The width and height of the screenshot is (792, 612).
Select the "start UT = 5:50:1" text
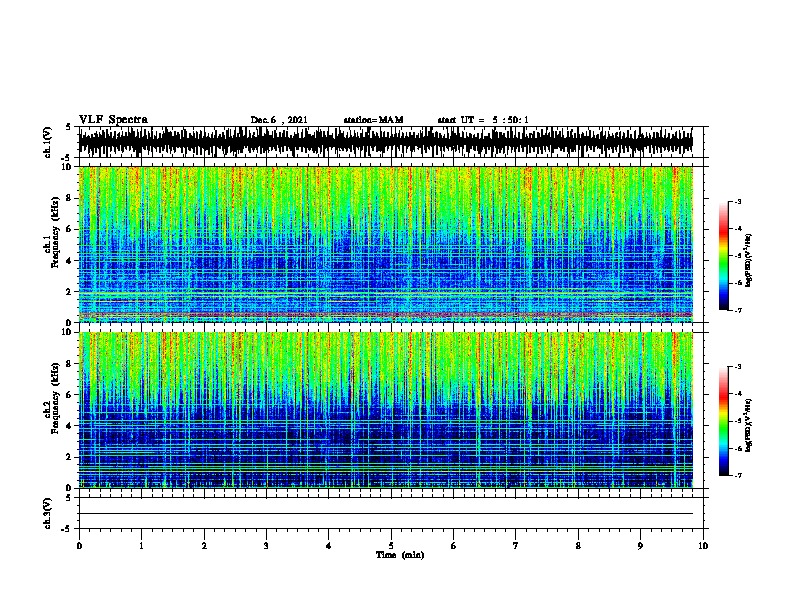(x=483, y=120)
